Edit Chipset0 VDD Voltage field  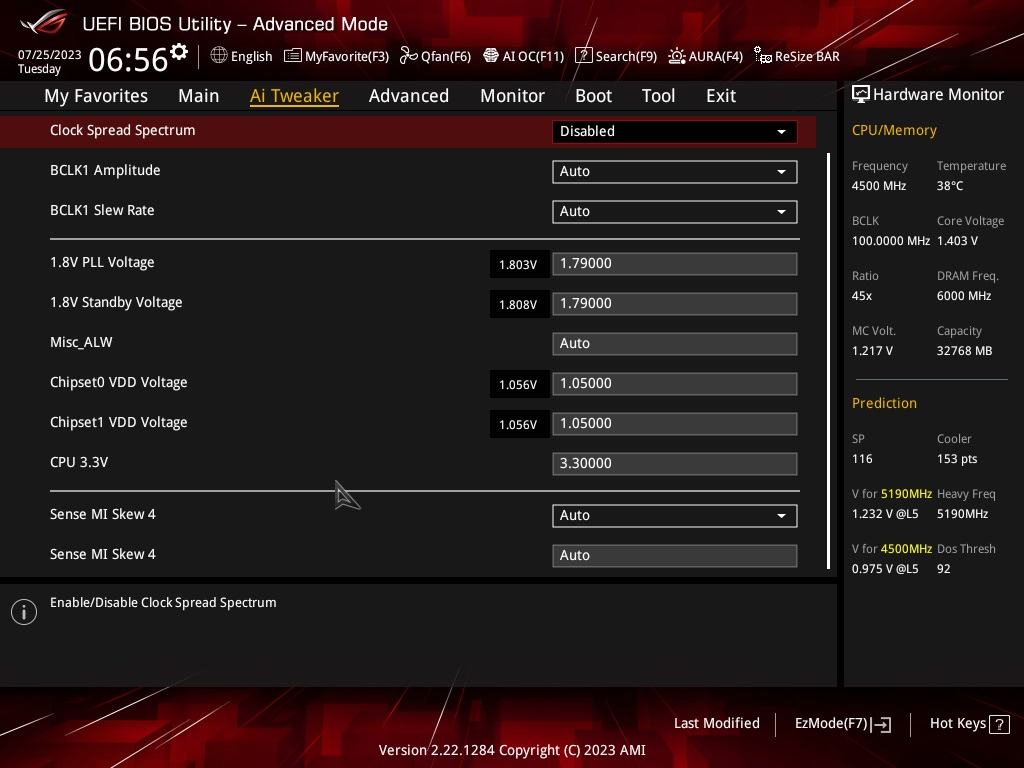pyautogui.click(x=675, y=384)
